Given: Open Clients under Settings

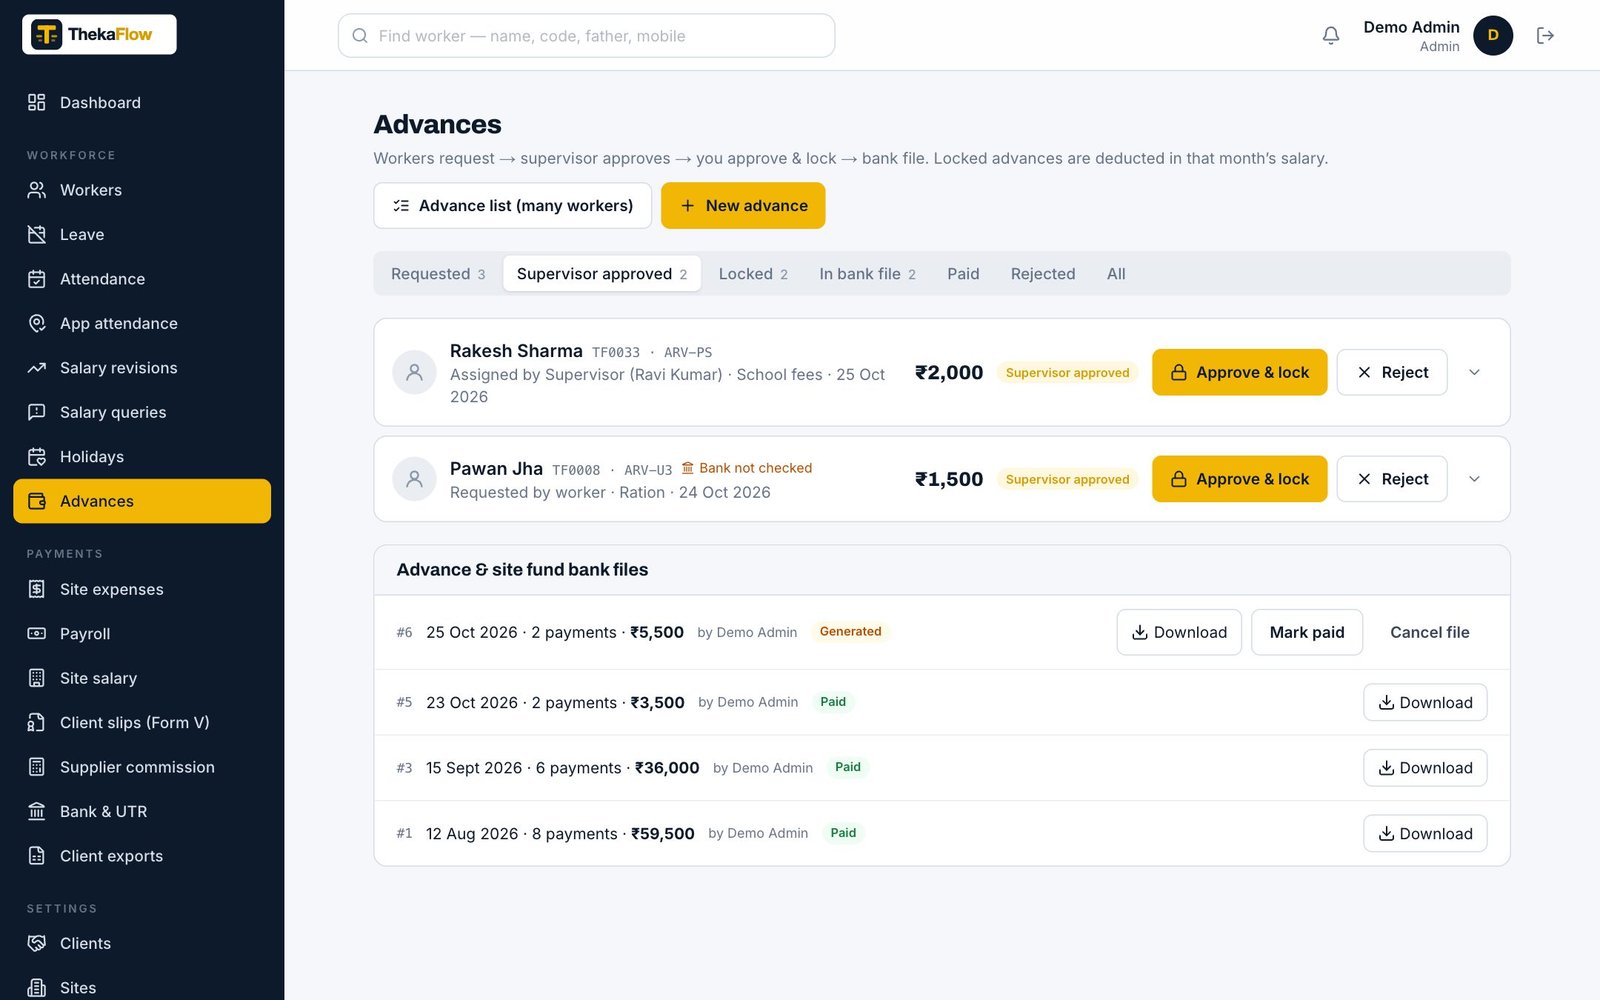Looking at the screenshot, I should tap(142, 944).
